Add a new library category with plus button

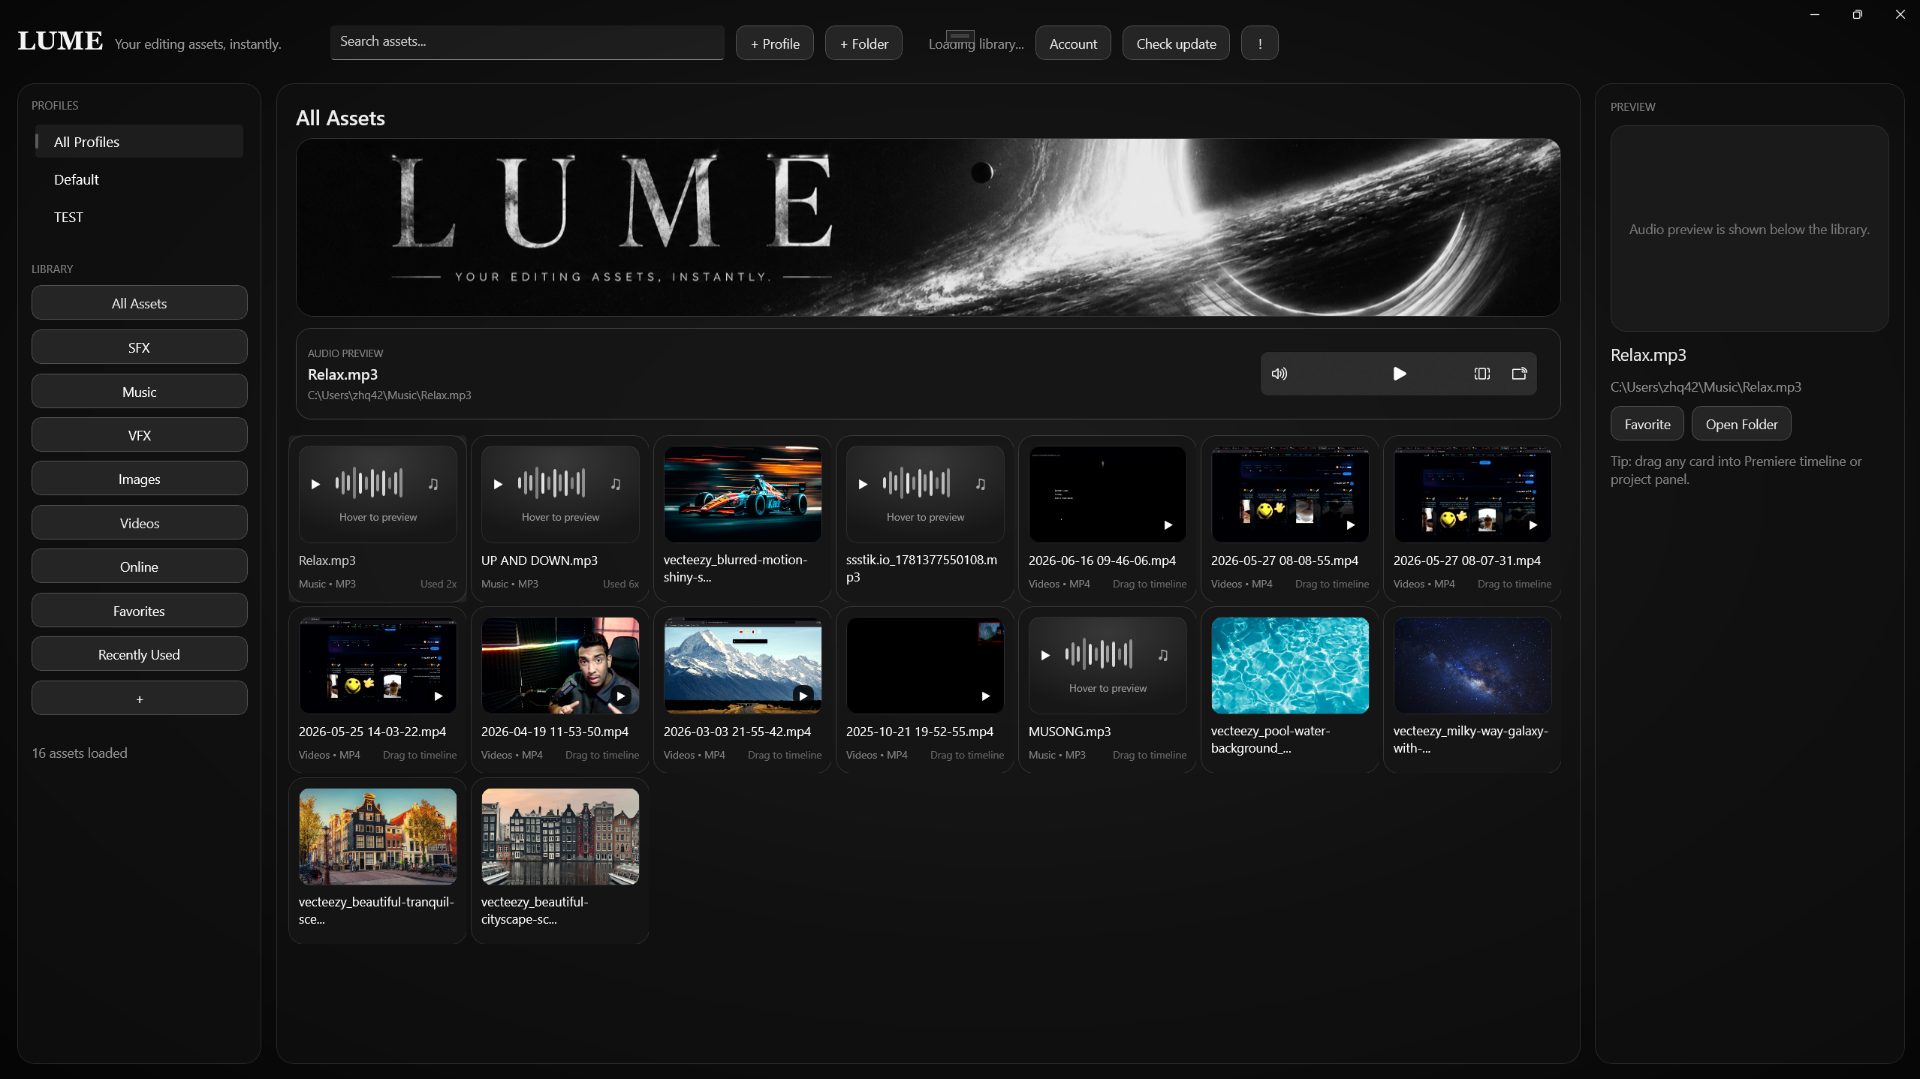click(139, 698)
